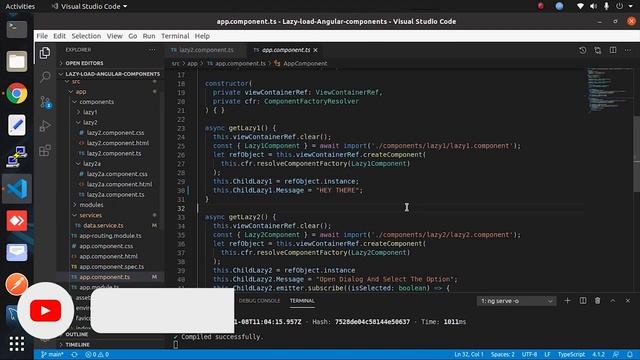Open the Selection menu
The width and height of the screenshot is (640, 360).
(86, 36)
